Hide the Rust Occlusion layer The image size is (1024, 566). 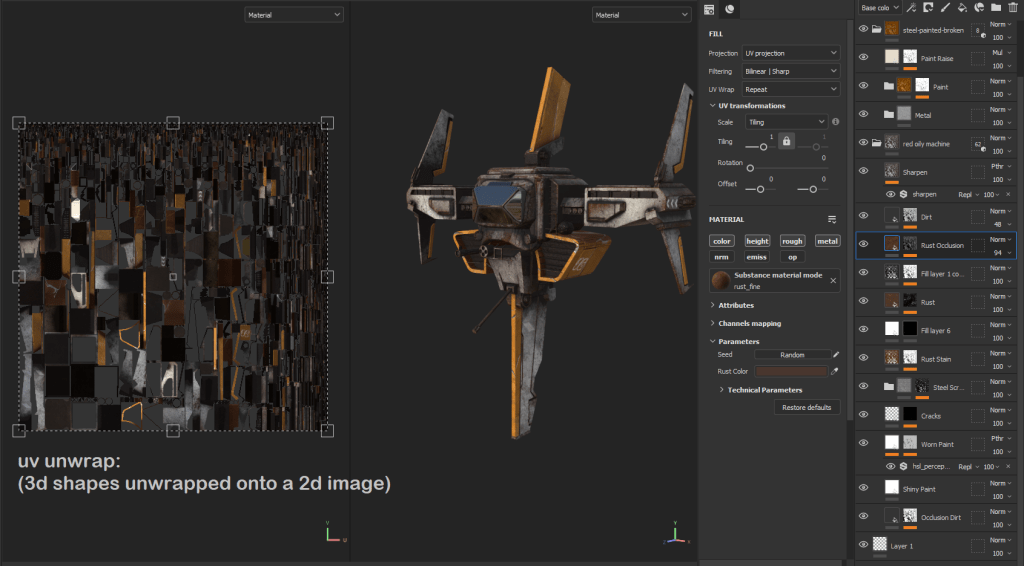864,244
